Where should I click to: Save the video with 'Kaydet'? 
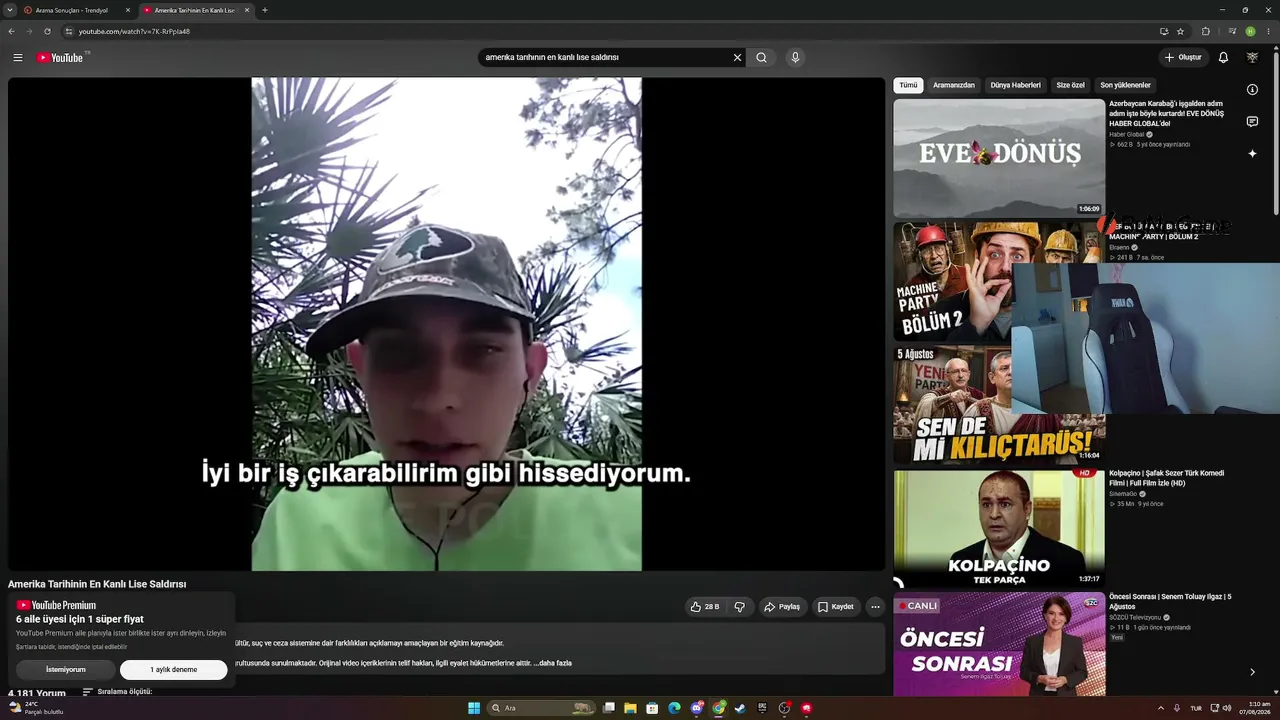tap(836, 606)
